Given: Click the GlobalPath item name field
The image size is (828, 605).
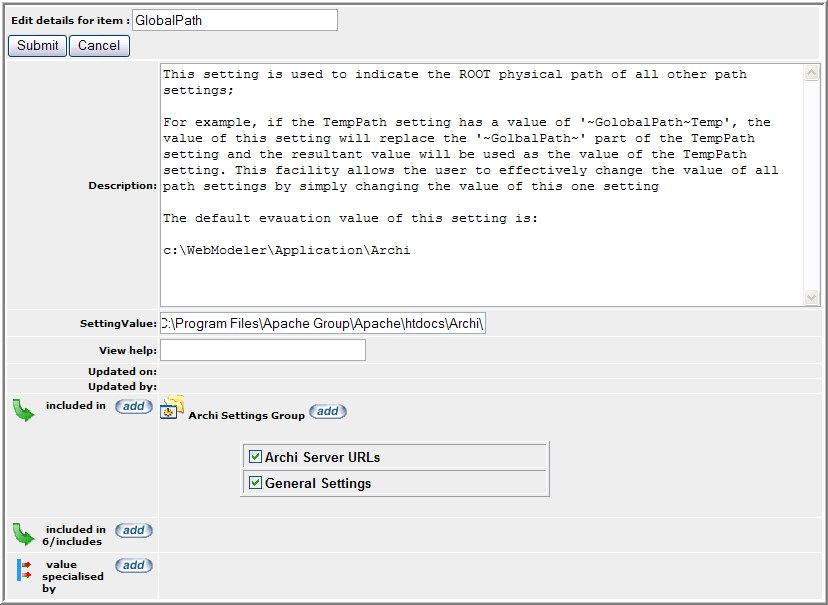Looking at the screenshot, I should (235, 20).
